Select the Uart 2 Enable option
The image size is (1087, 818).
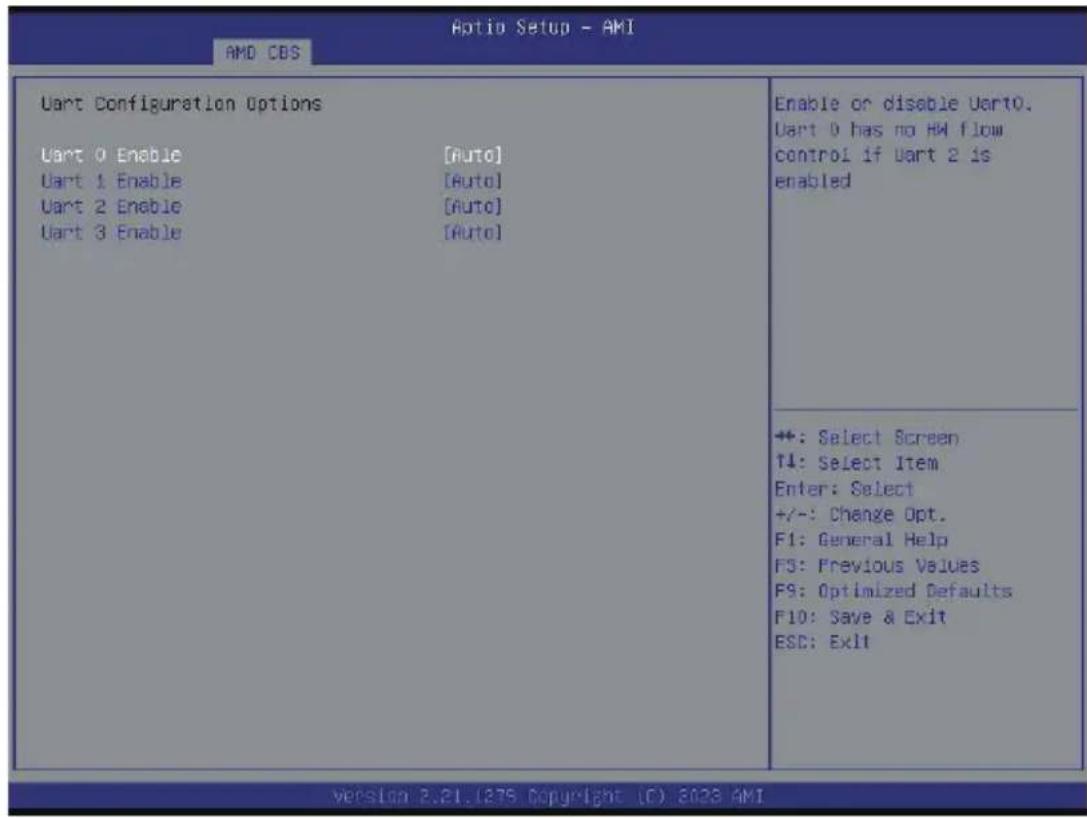coord(111,207)
